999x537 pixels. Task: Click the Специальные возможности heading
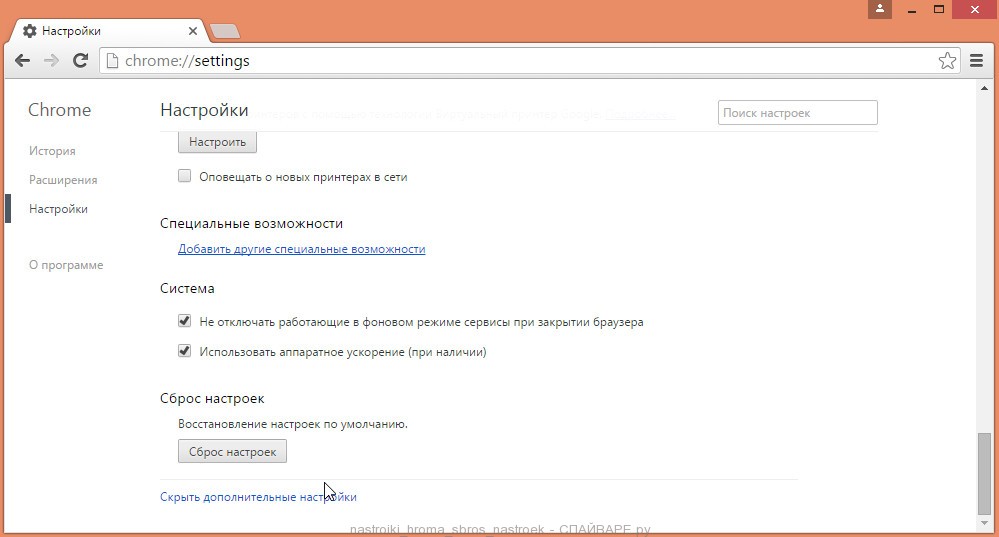tap(252, 224)
